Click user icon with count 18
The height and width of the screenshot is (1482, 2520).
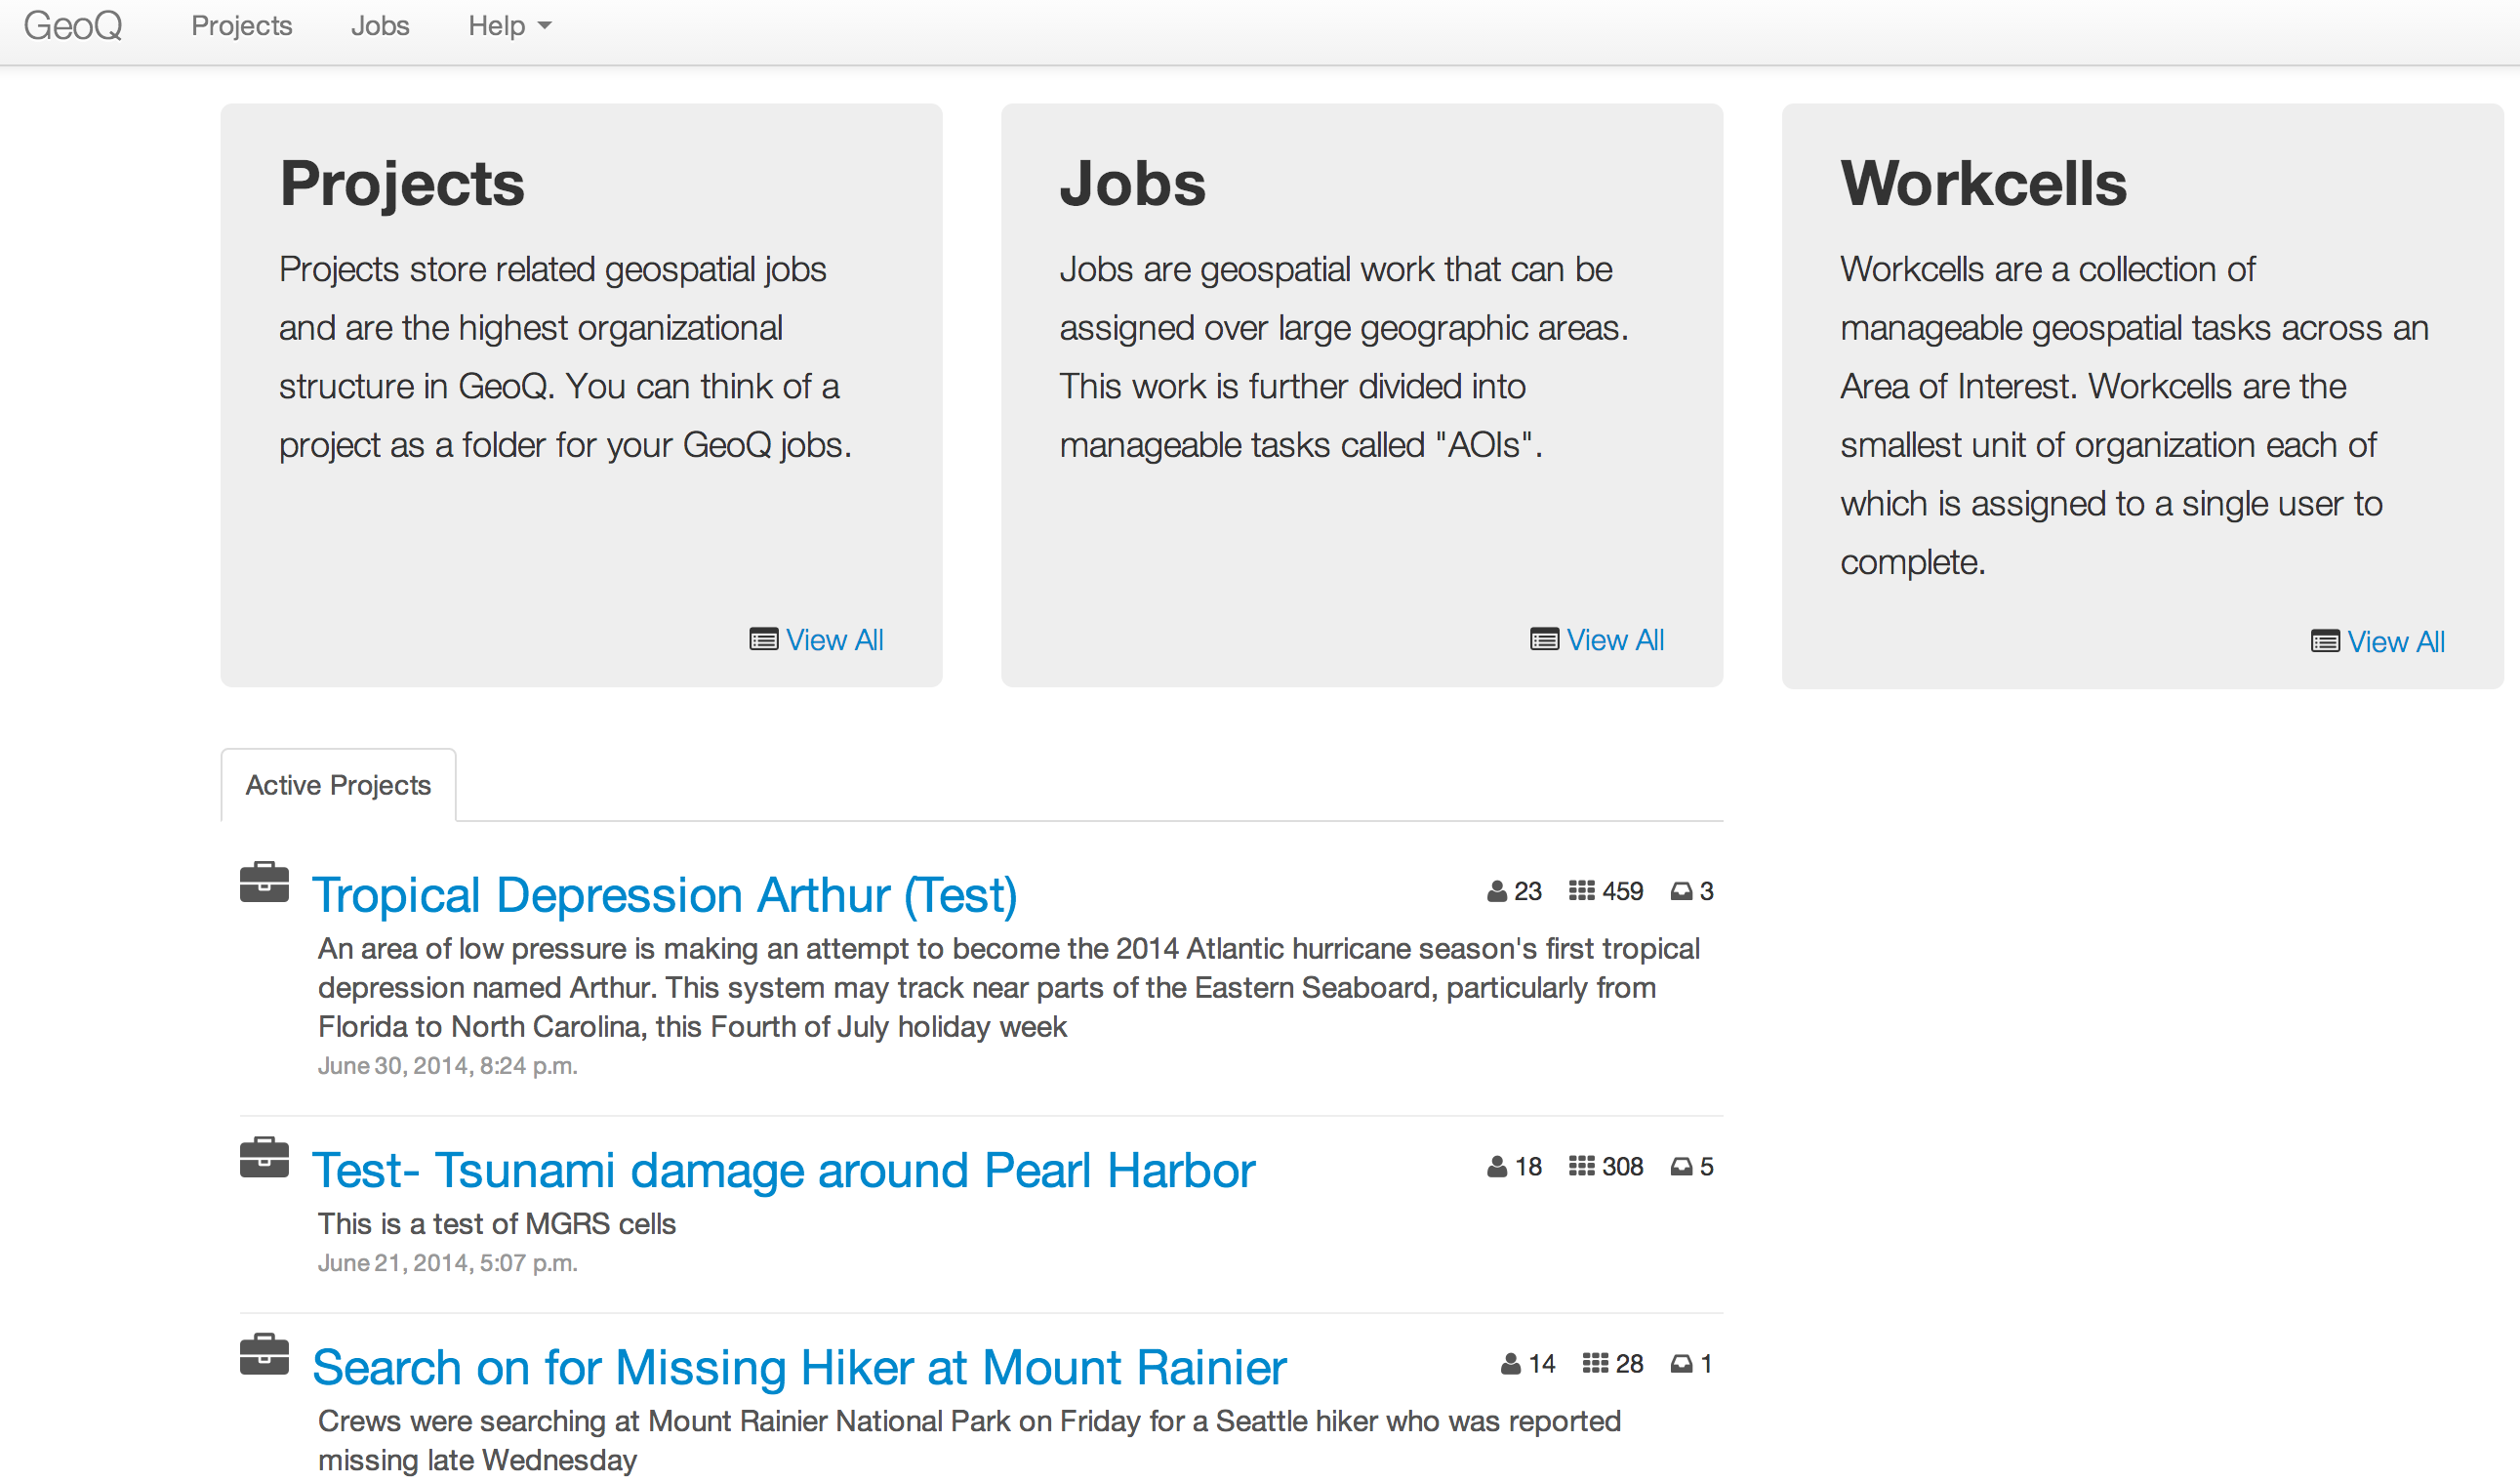[1497, 1167]
